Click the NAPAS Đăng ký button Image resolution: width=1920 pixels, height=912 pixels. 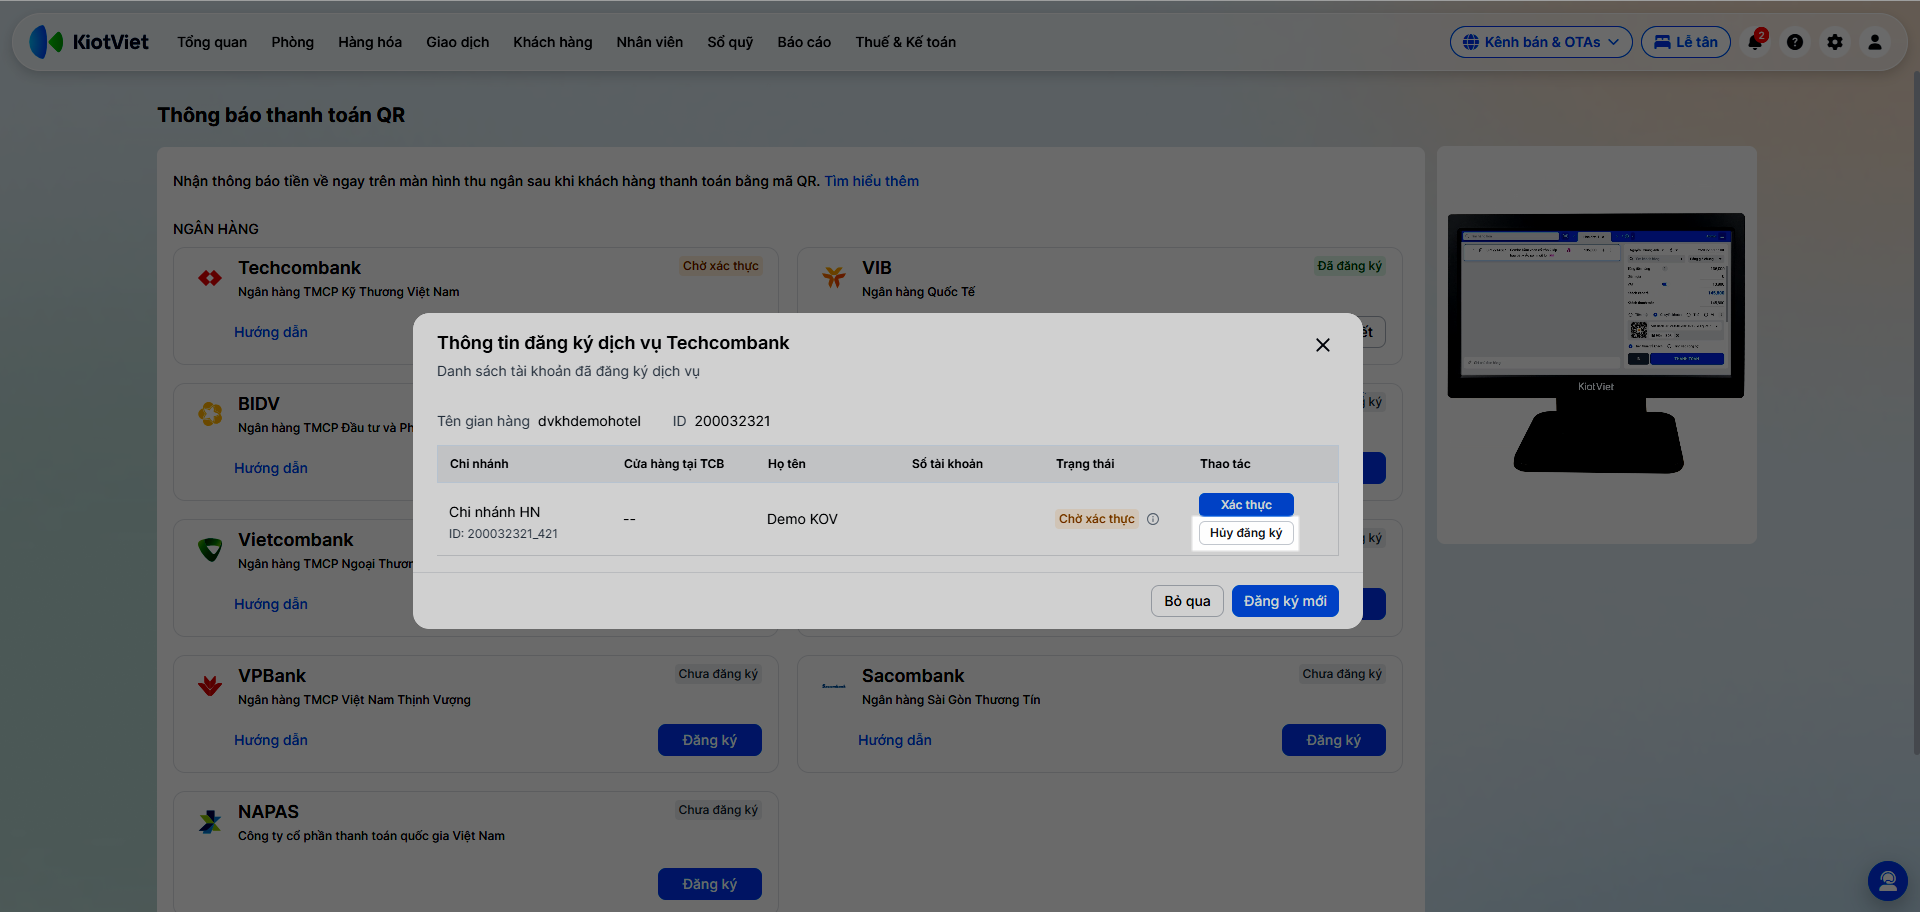click(x=710, y=884)
